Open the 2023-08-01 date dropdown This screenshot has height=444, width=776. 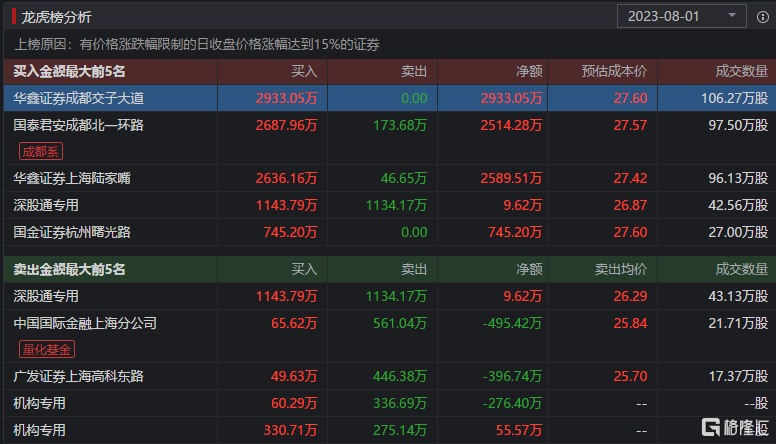[x=681, y=16]
